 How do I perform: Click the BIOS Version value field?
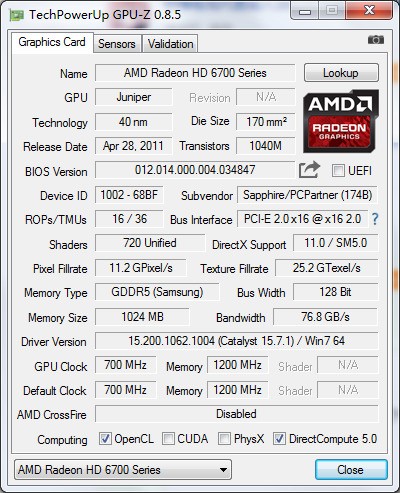pos(195,170)
